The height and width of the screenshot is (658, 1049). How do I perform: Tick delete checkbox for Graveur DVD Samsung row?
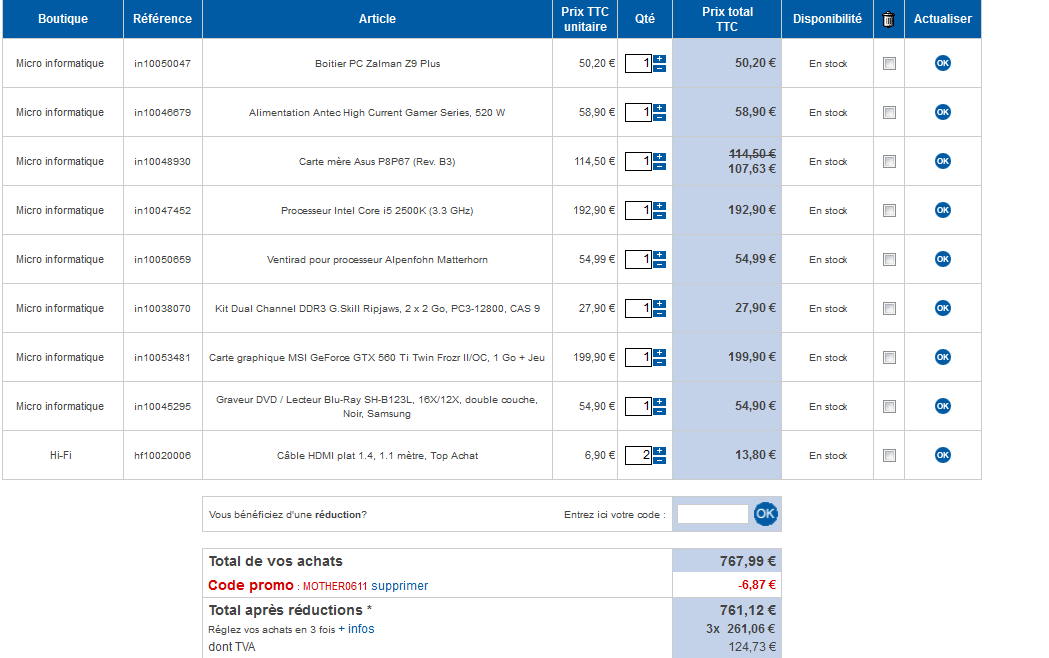click(x=889, y=407)
